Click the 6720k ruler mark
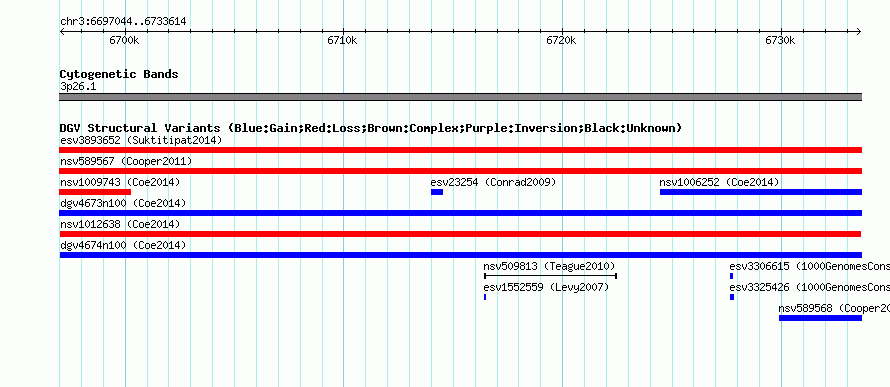The height and width of the screenshot is (387, 890). [561, 40]
